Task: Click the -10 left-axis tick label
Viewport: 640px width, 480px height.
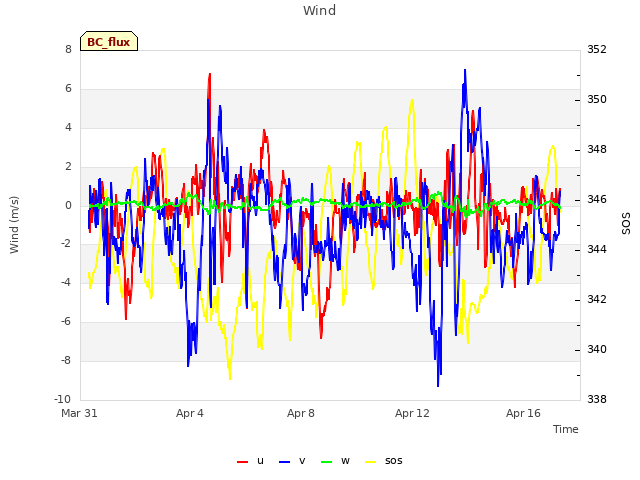Action: click(x=62, y=399)
